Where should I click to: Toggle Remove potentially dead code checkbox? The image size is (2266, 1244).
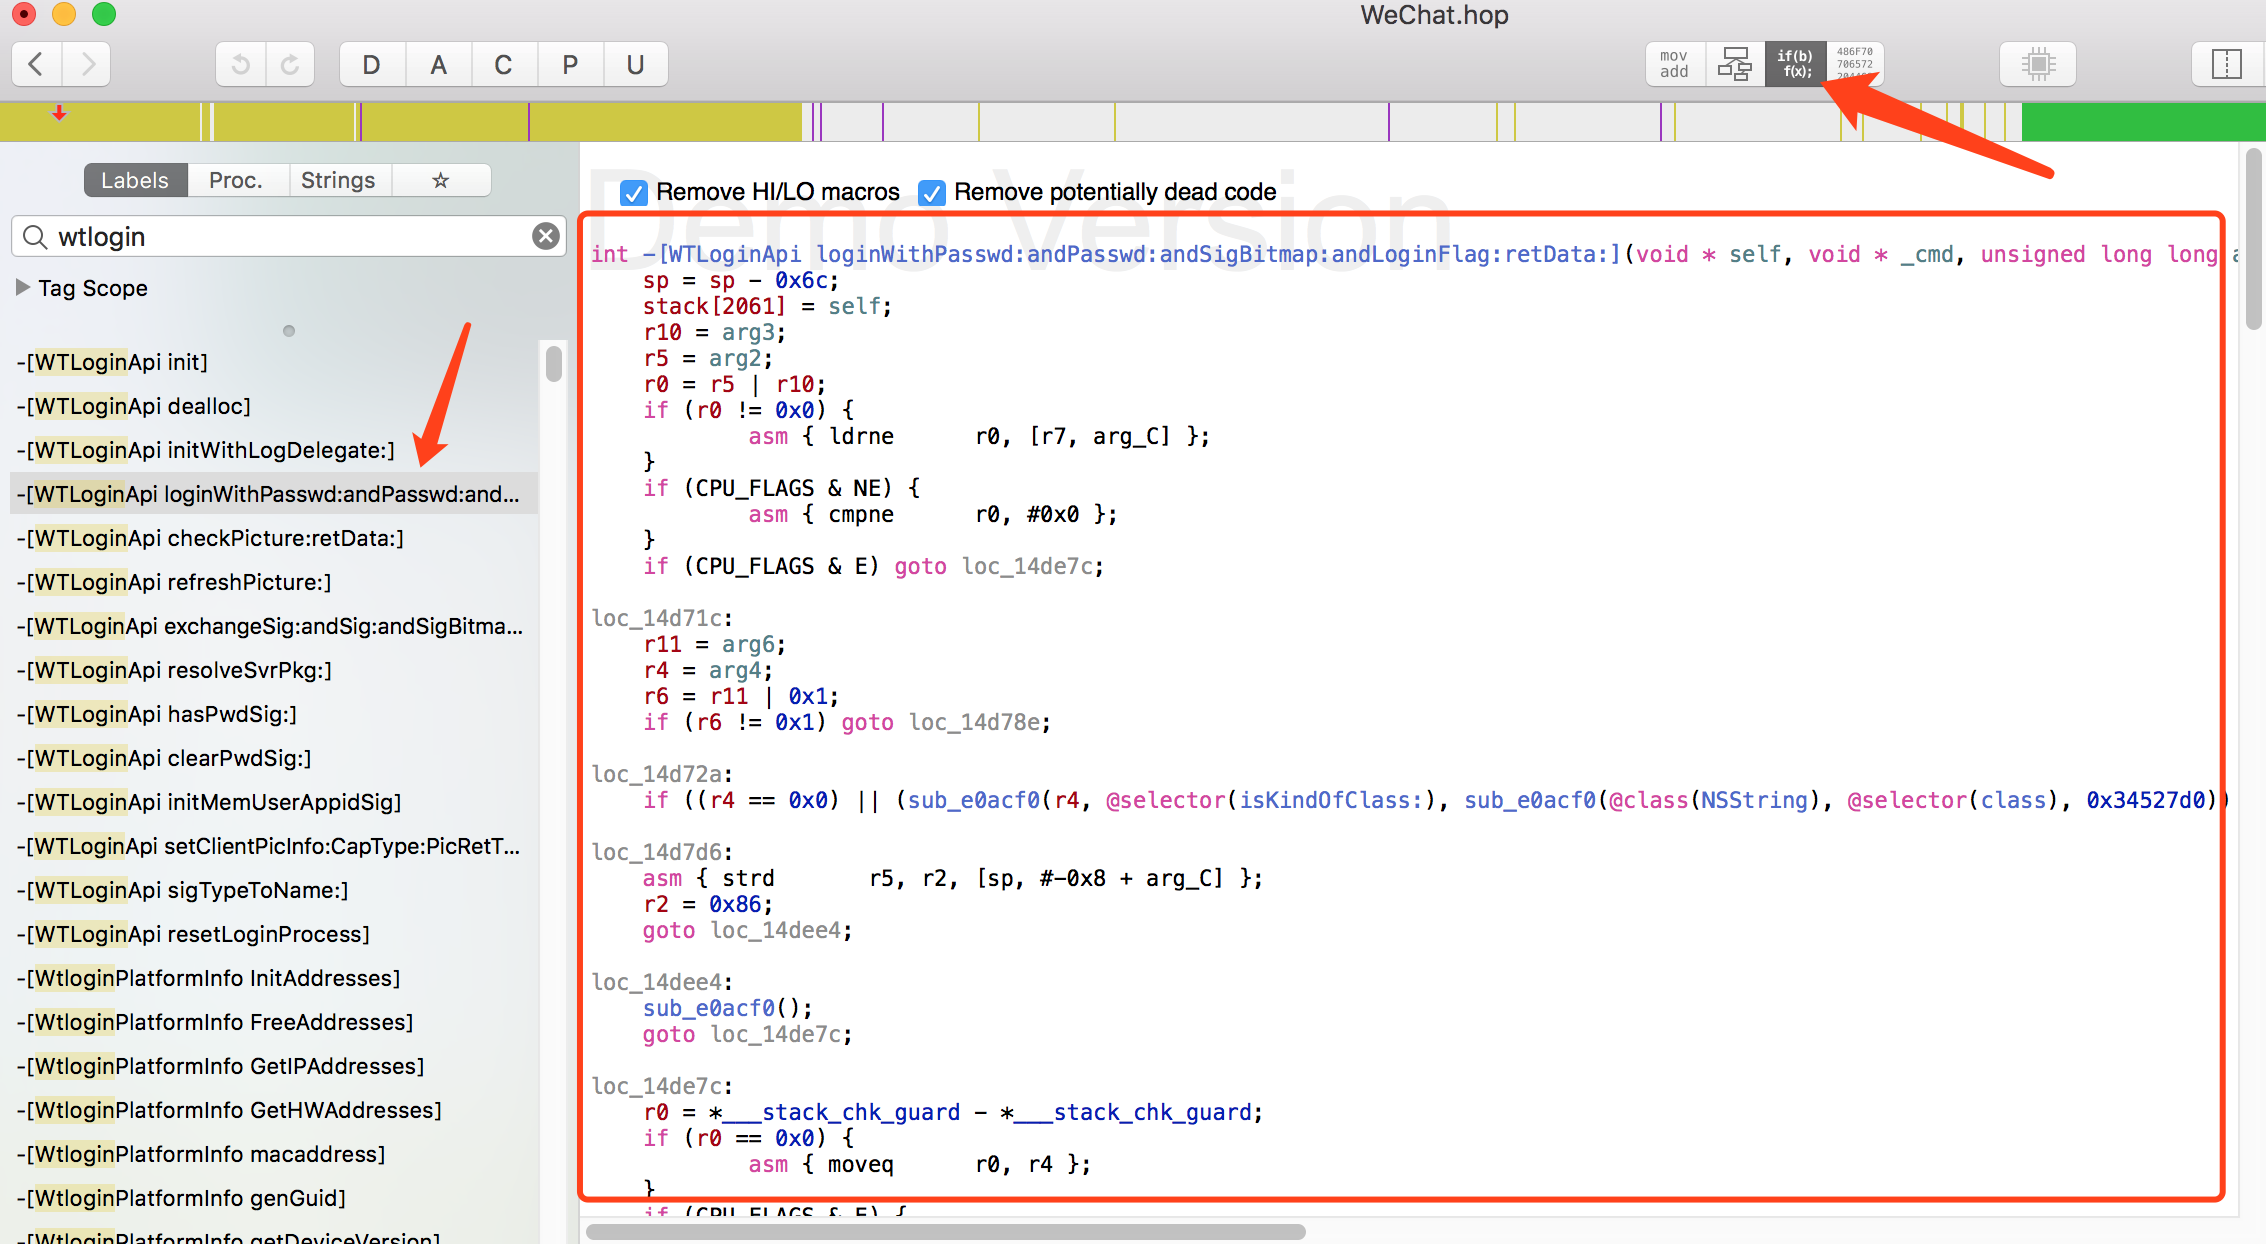point(931,192)
